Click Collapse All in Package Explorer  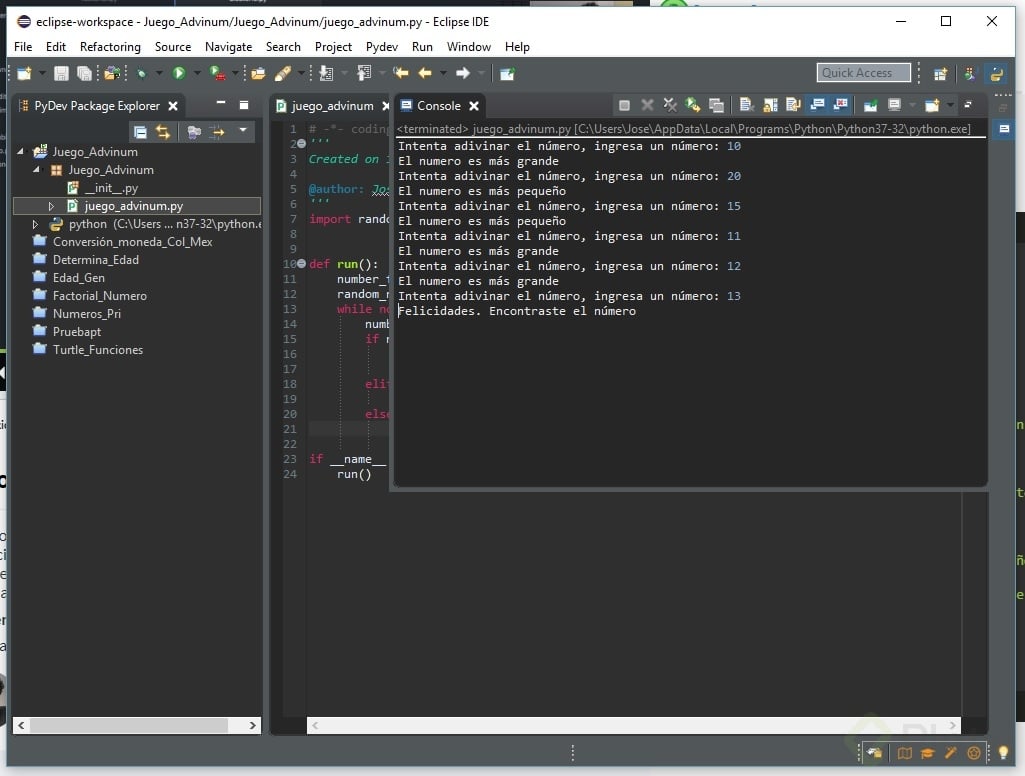coord(140,132)
